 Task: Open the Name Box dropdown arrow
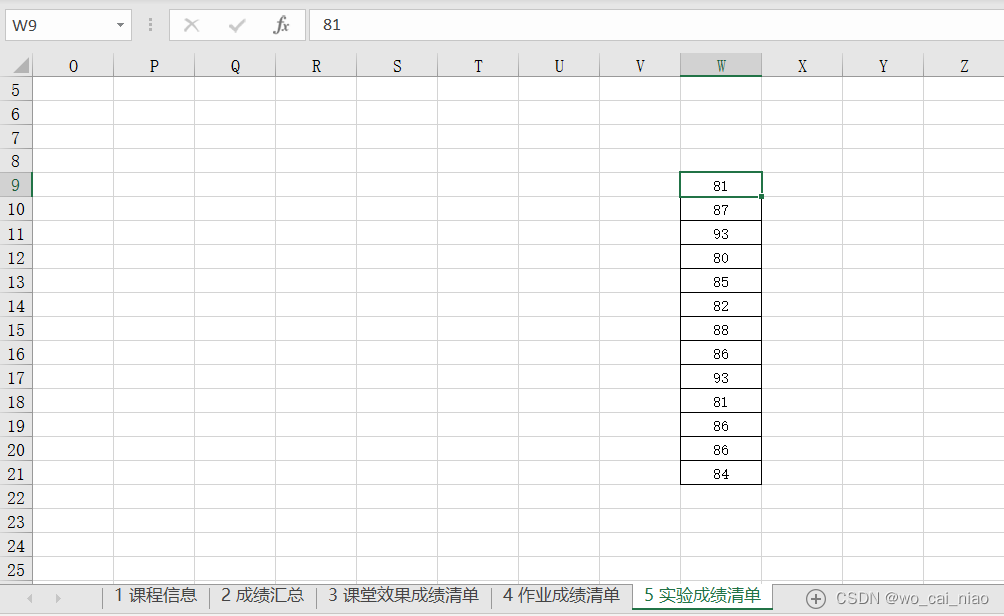[x=120, y=25]
